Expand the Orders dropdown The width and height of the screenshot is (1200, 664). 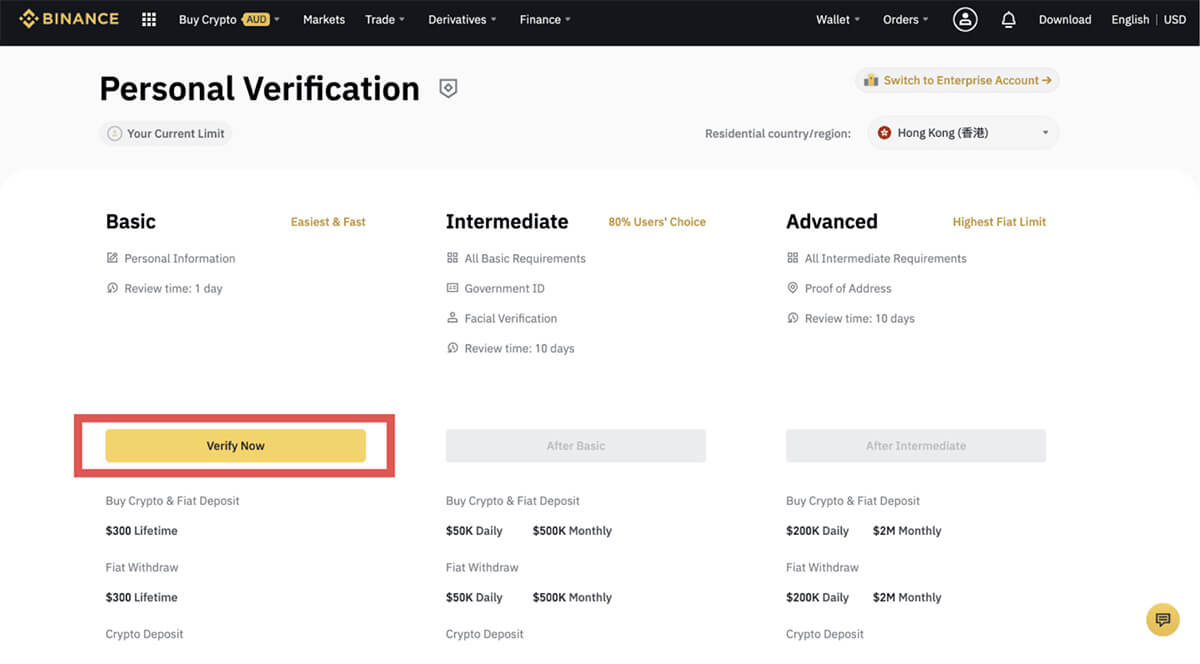click(905, 19)
